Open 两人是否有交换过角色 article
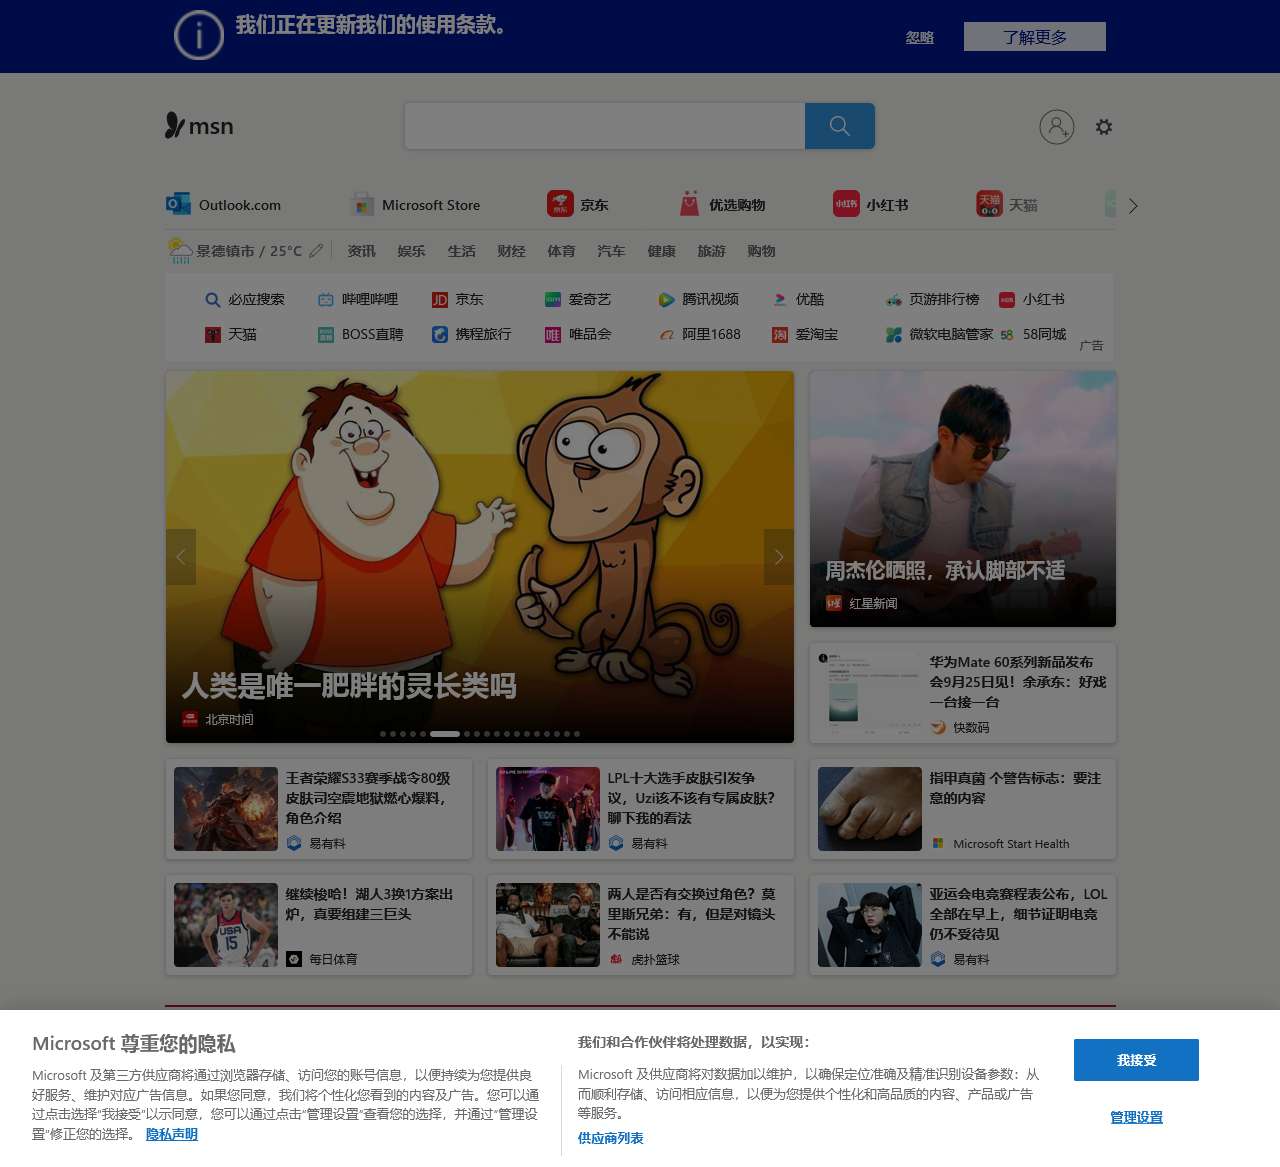The height and width of the screenshot is (1167, 1280). coord(641,925)
